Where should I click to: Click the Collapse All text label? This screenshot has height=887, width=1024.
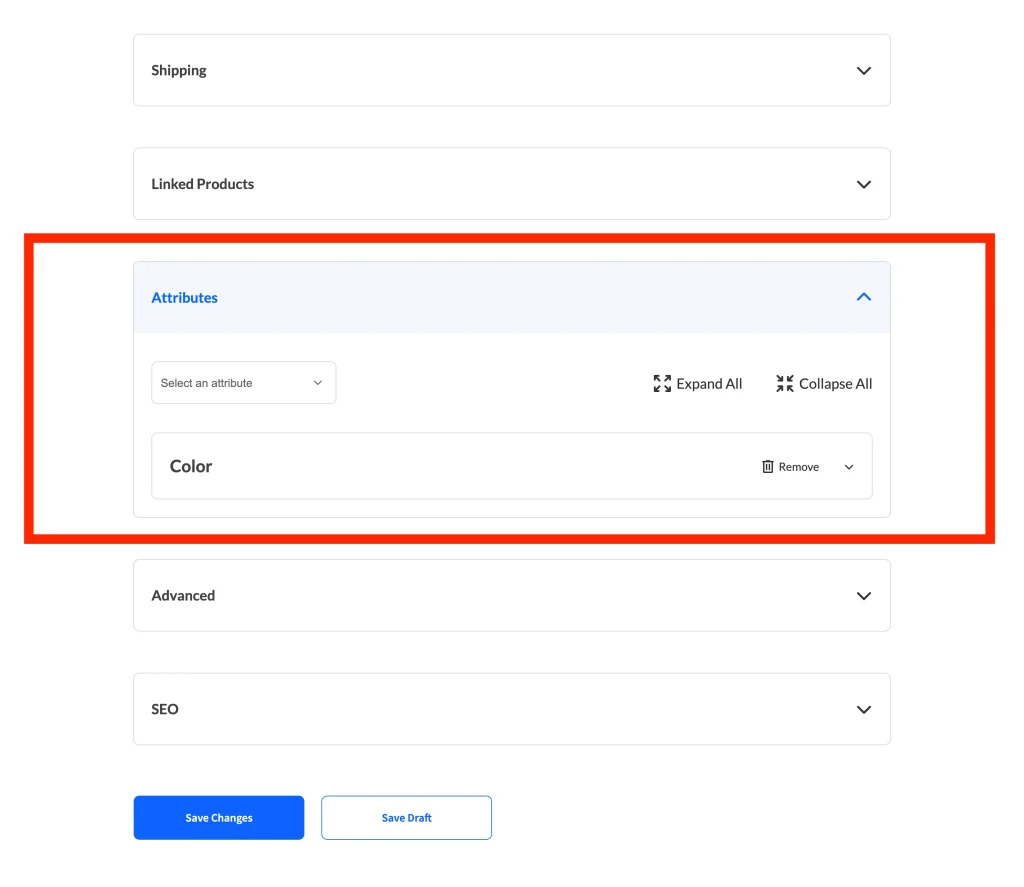(835, 384)
